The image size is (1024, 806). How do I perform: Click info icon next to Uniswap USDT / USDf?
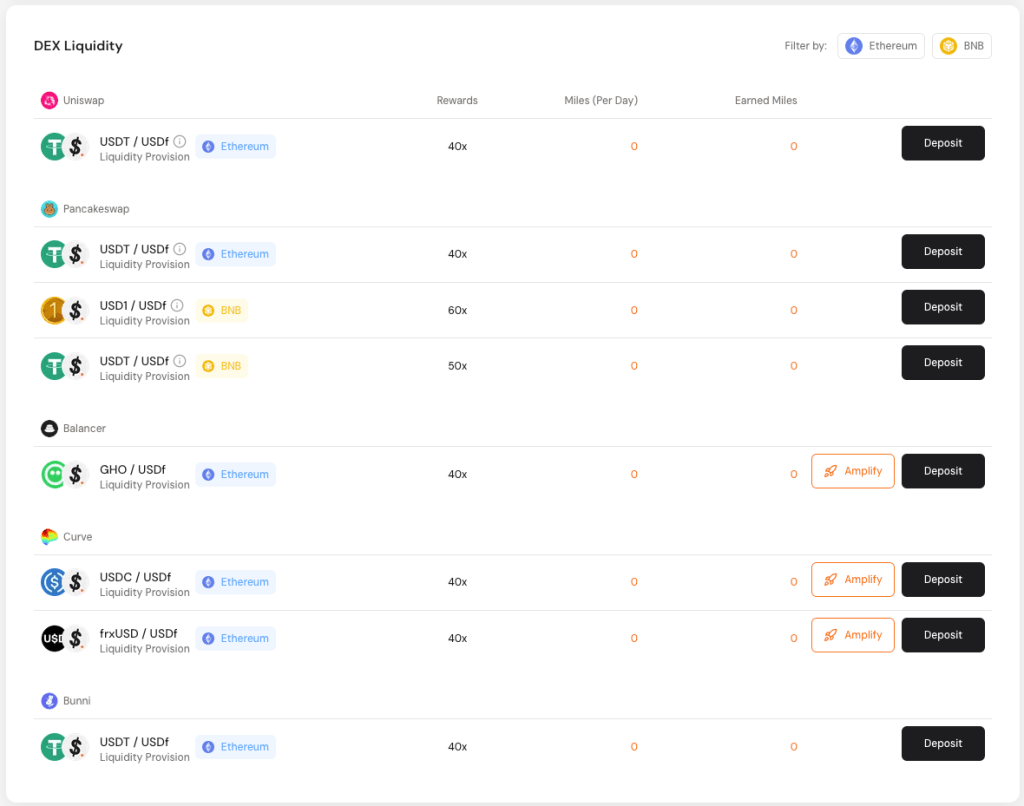(x=180, y=141)
